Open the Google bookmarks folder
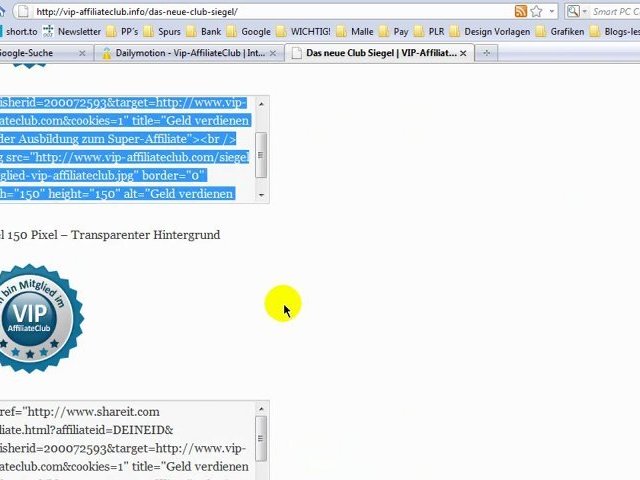Screen dimensions: 640x480 248,32
